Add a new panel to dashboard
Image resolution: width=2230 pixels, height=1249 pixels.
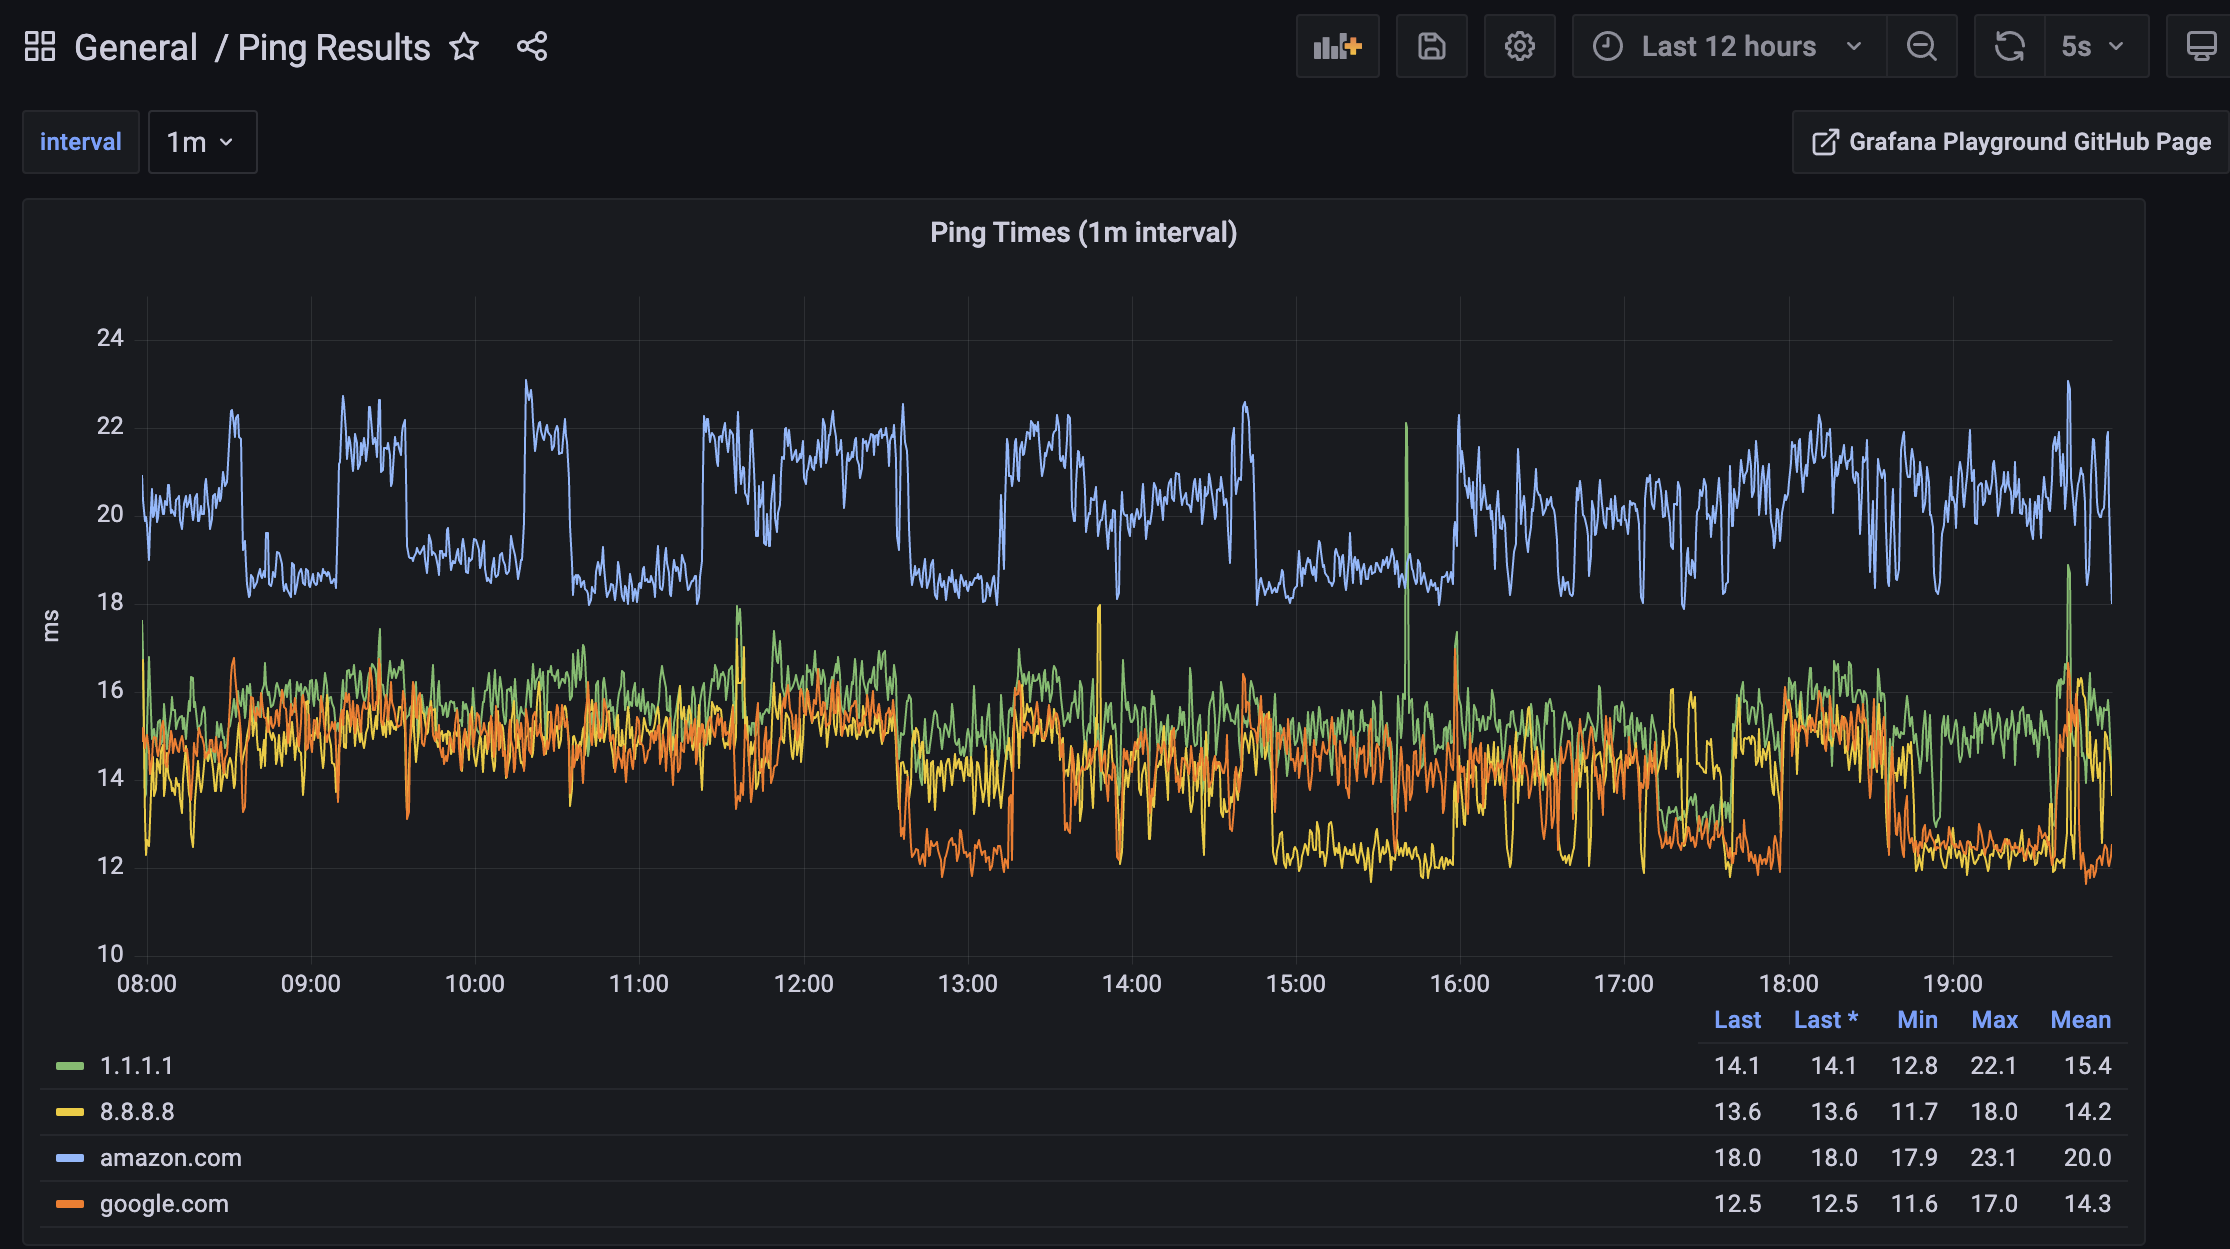[1337, 47]
